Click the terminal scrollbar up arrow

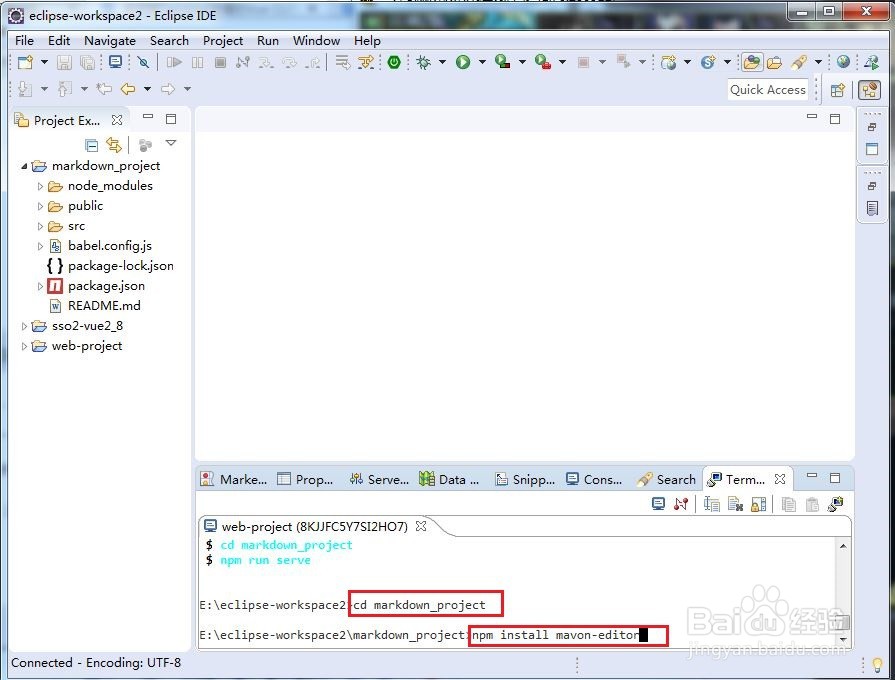click(x=843, y=546)
